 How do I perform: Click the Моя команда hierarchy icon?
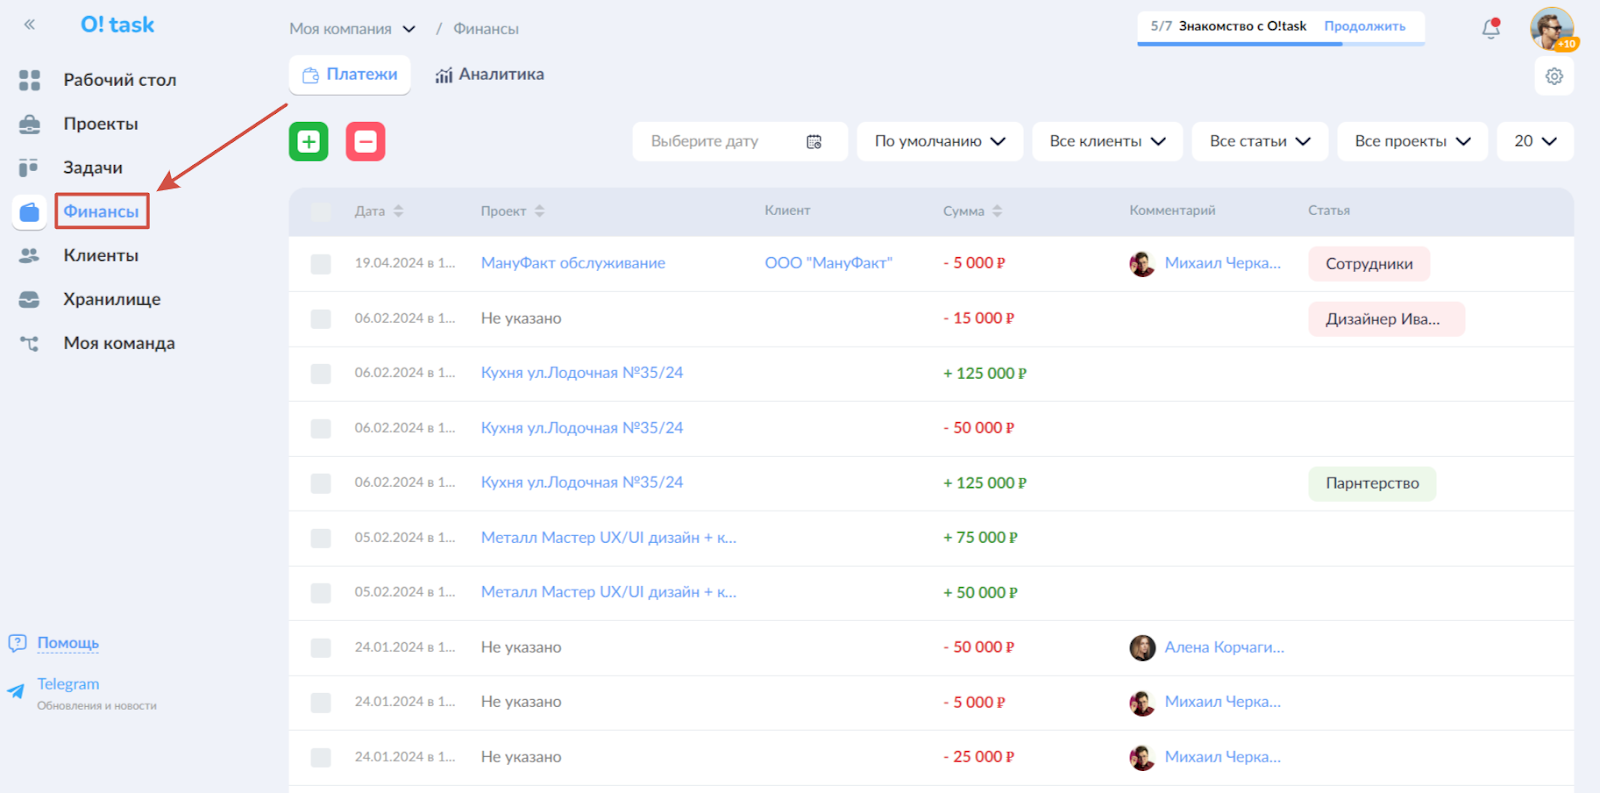pos(30,343)
